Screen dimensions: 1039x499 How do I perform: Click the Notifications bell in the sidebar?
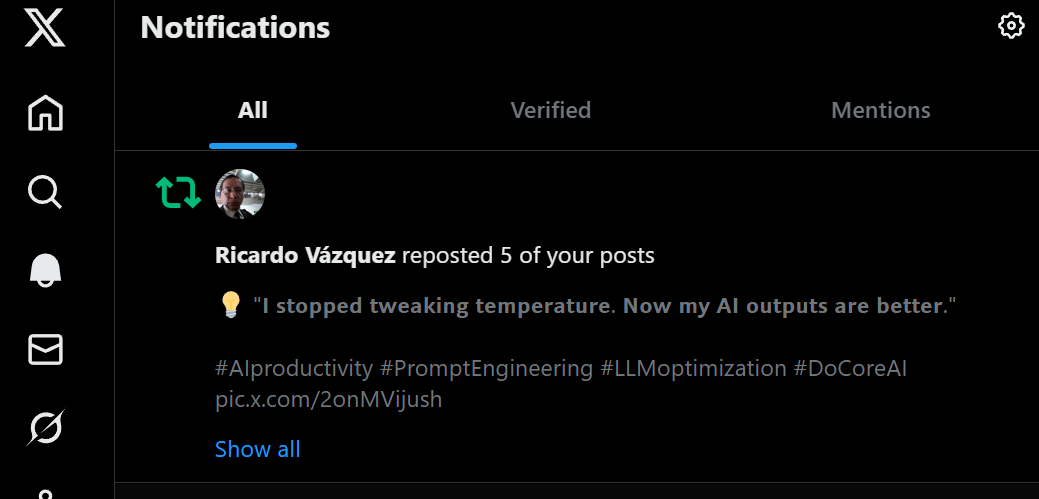45,269
